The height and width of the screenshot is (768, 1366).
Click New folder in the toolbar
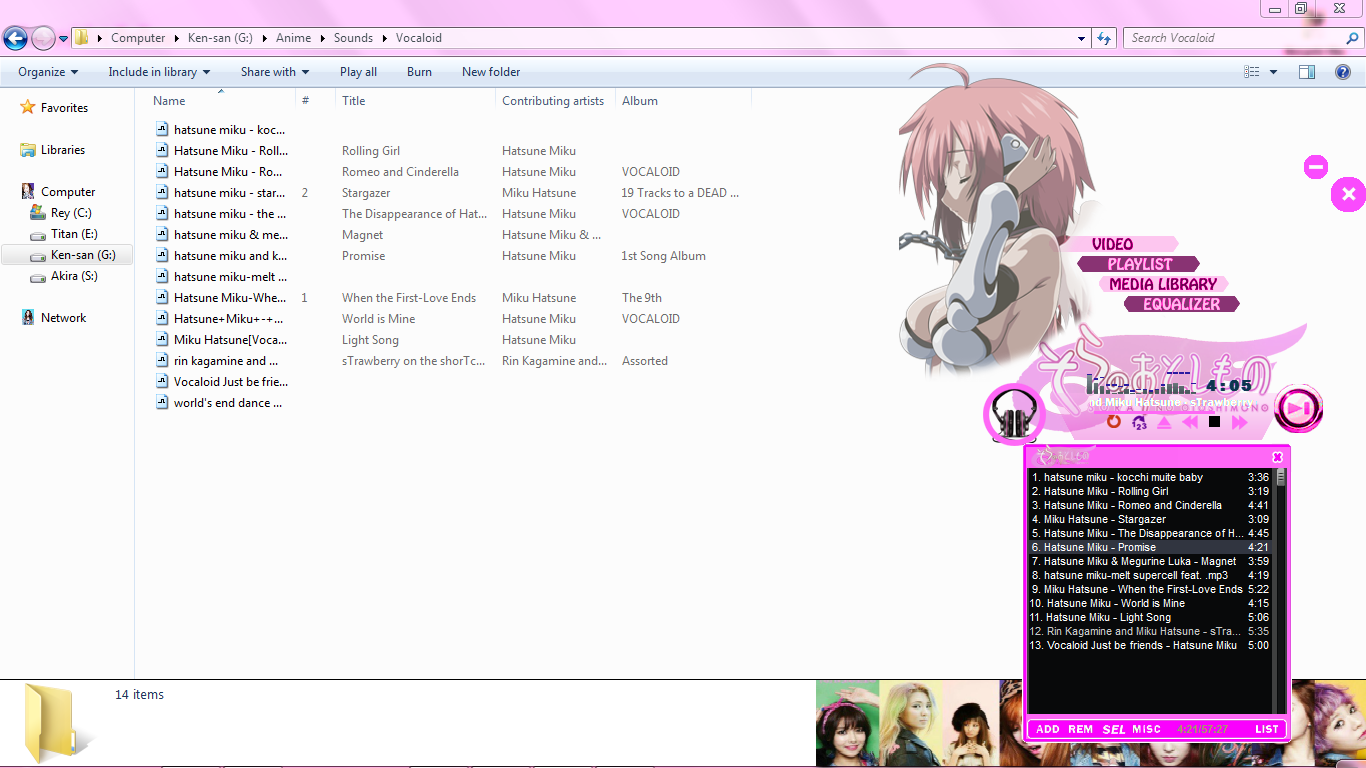(491, 72)
